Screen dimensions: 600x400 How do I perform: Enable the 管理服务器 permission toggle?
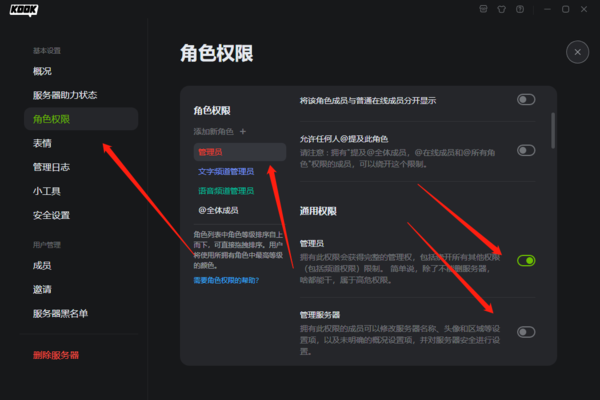(526, 332)
